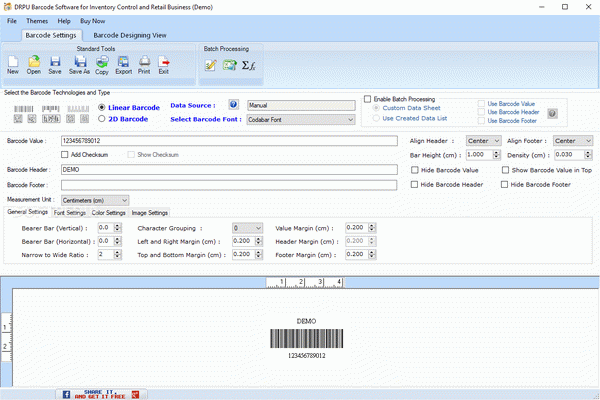Click the Export icon
The image size is (600, 400).
(124, 64)
